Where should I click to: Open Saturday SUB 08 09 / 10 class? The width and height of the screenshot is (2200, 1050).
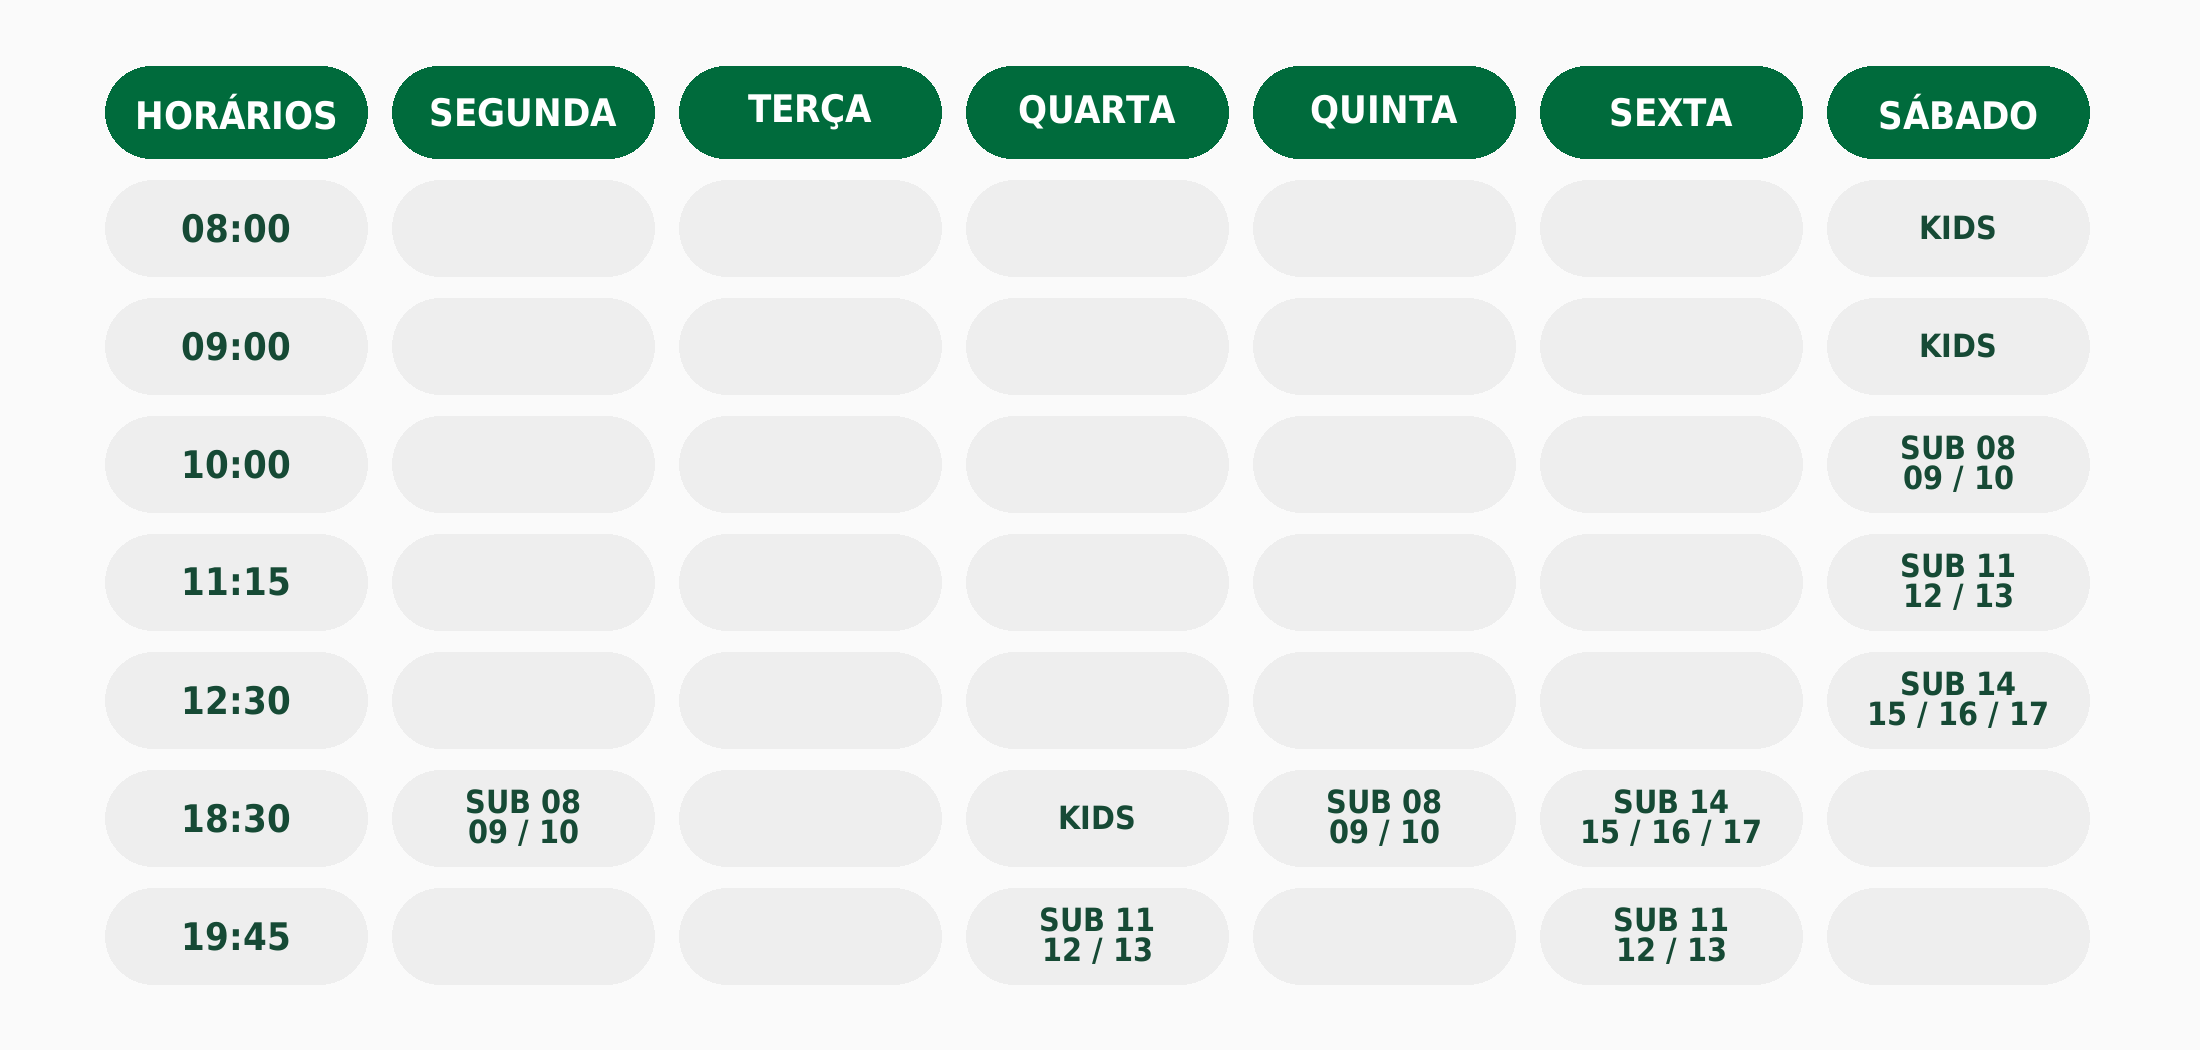tap(1958, 465)
